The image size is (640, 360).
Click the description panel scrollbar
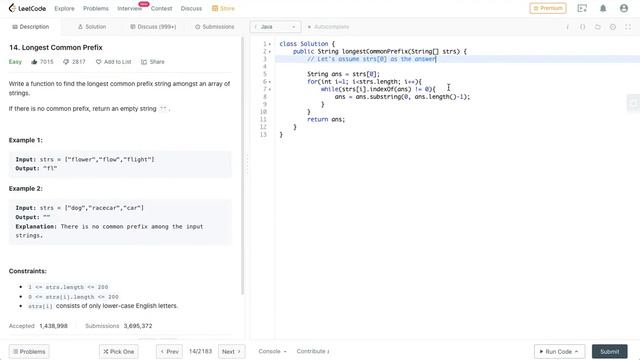click(243, 166)
